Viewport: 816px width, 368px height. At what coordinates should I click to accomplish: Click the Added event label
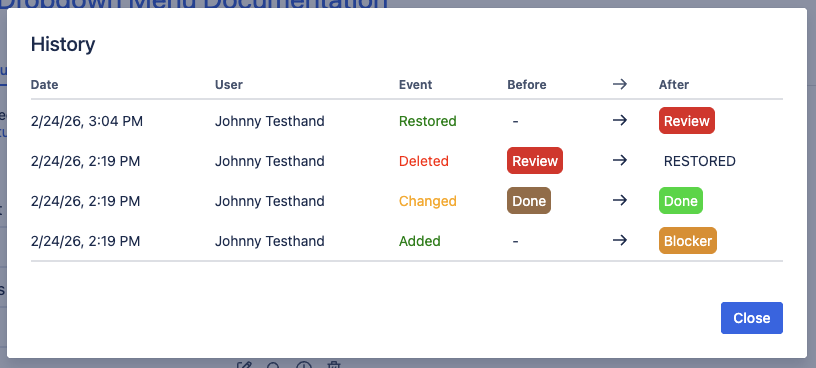[420, 242]
